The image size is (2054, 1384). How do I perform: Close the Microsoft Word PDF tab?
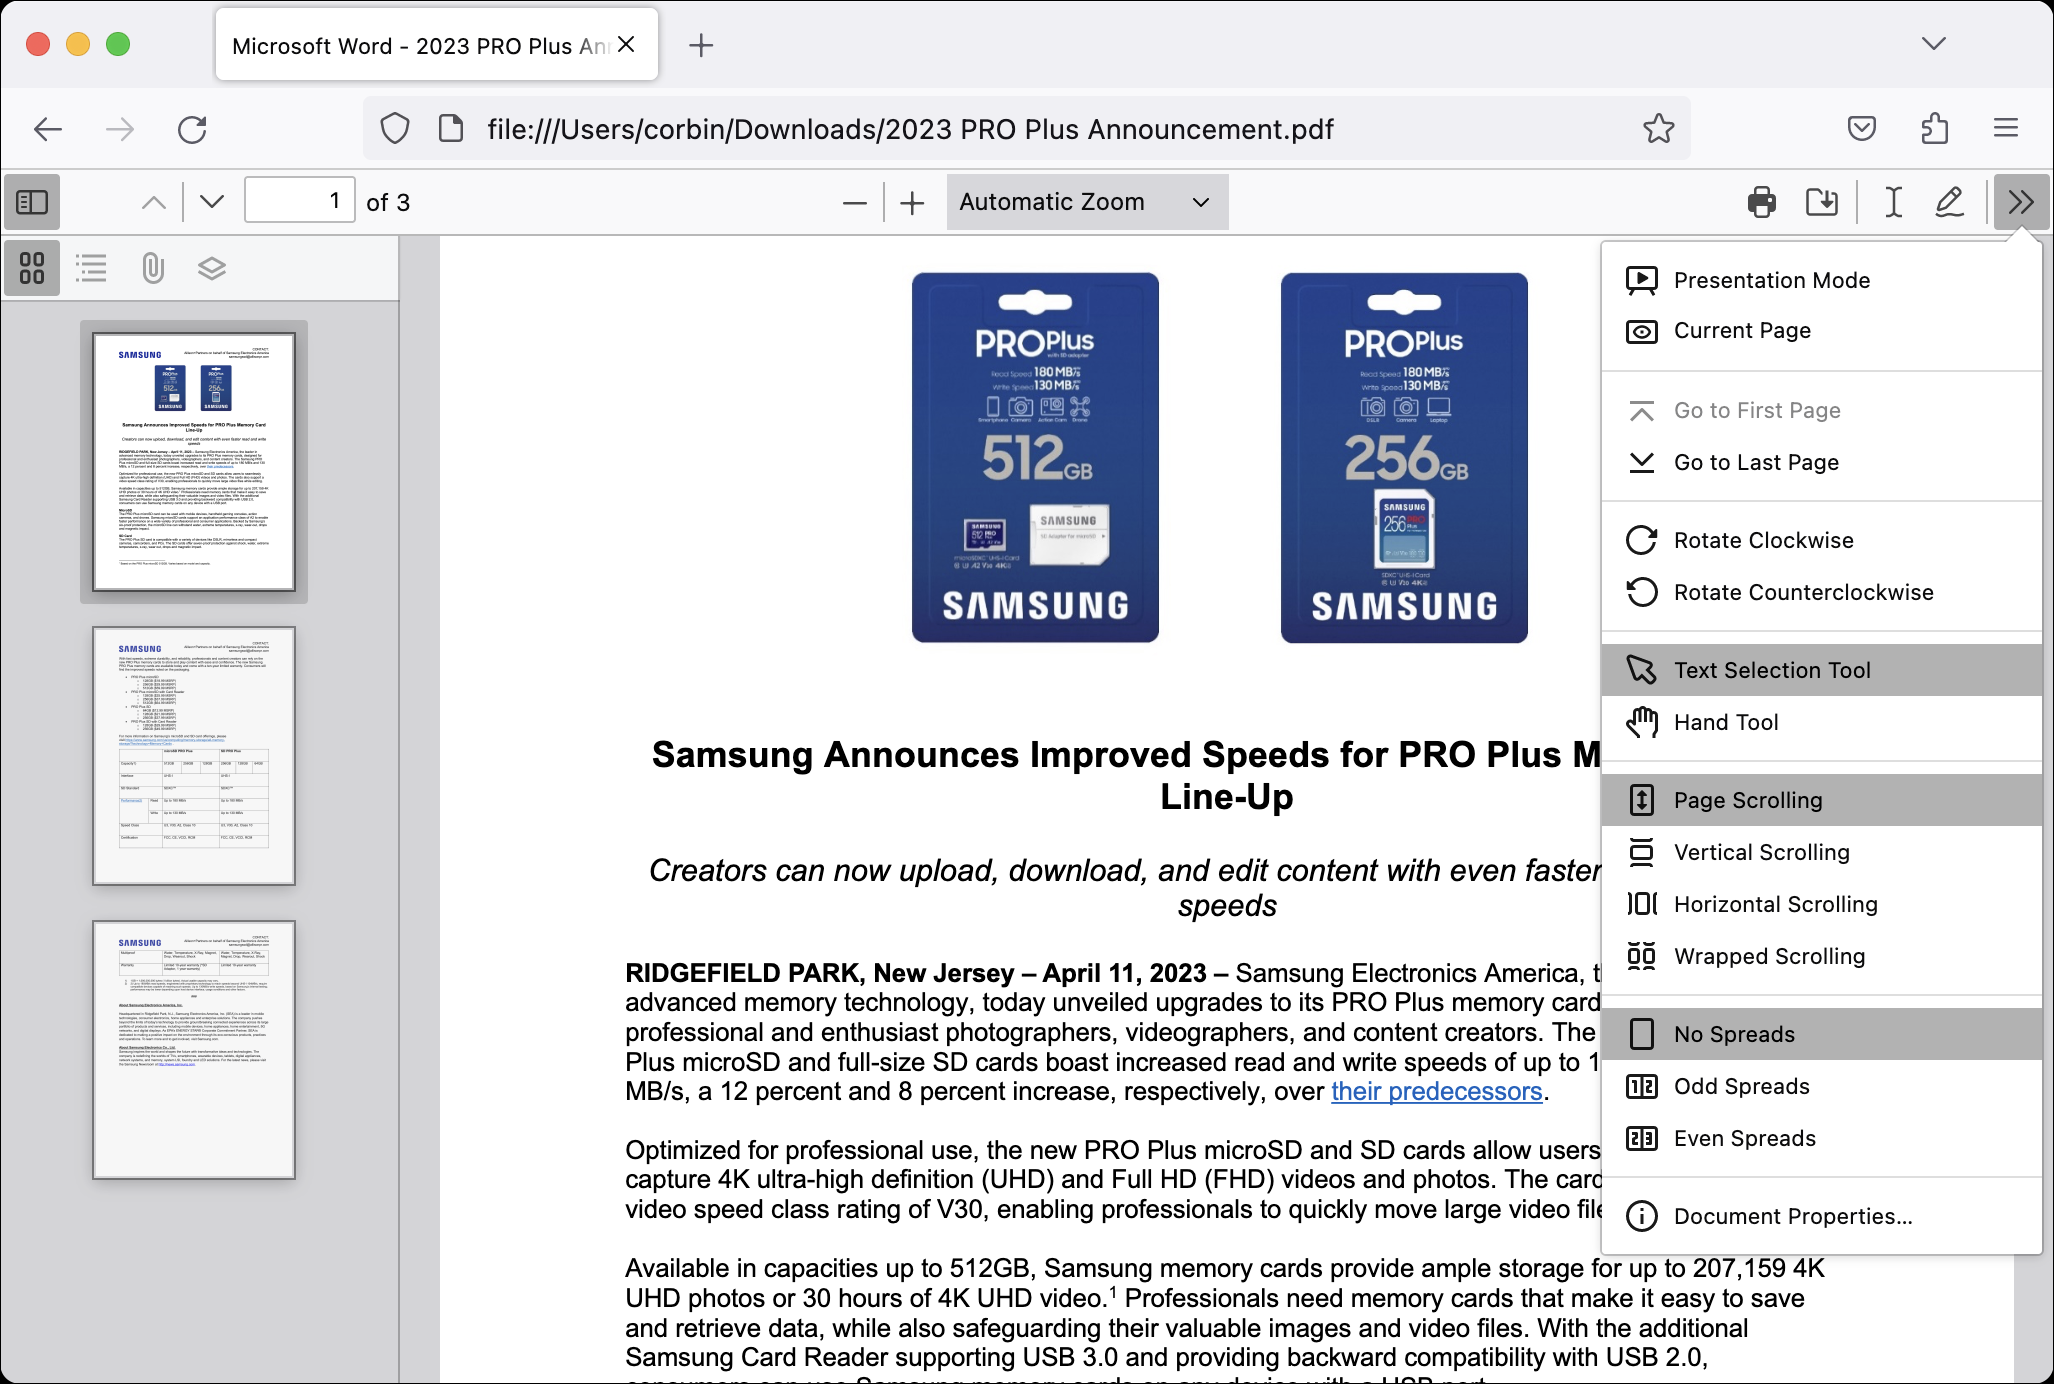(x=627, y=44)
